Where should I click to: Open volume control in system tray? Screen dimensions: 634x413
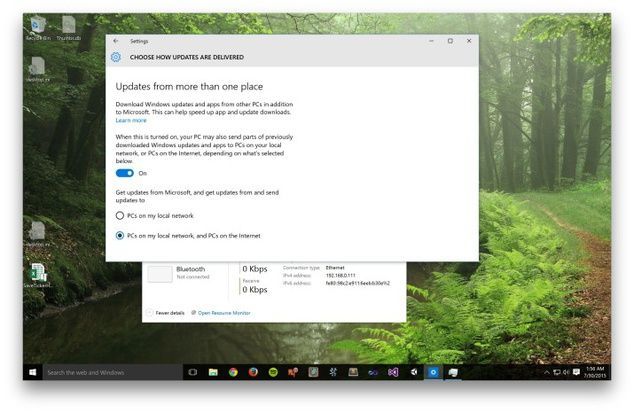coord(566,372)
